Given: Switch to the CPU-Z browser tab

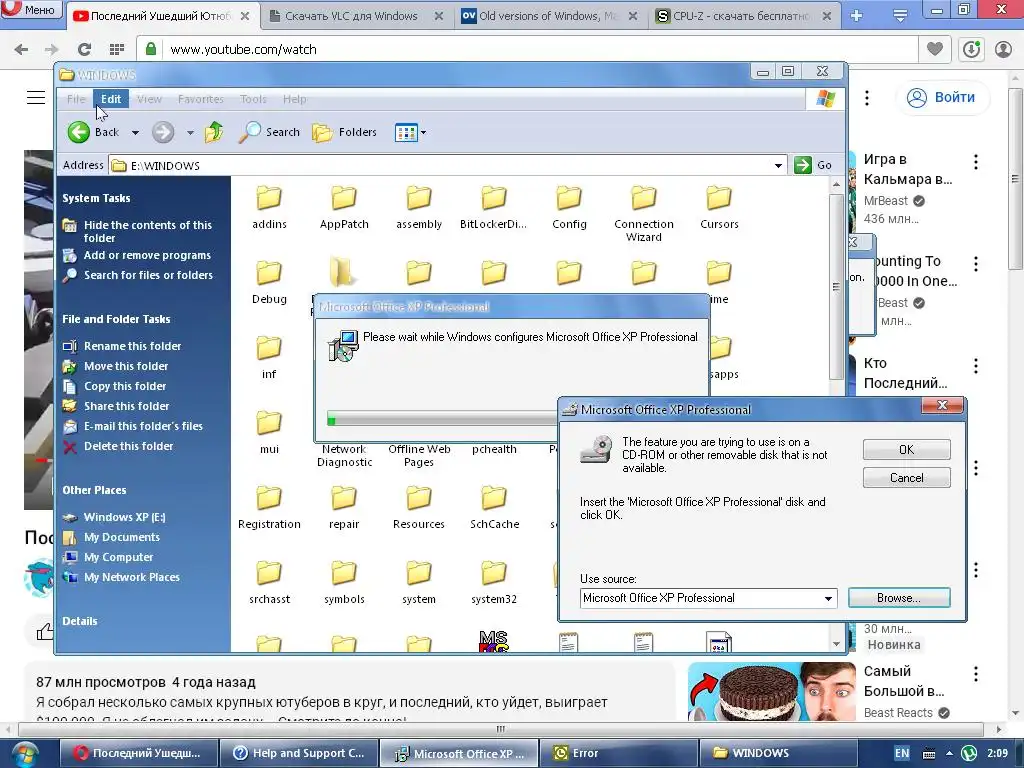Looking at the screenshot, I should click(x=743, y=16).
